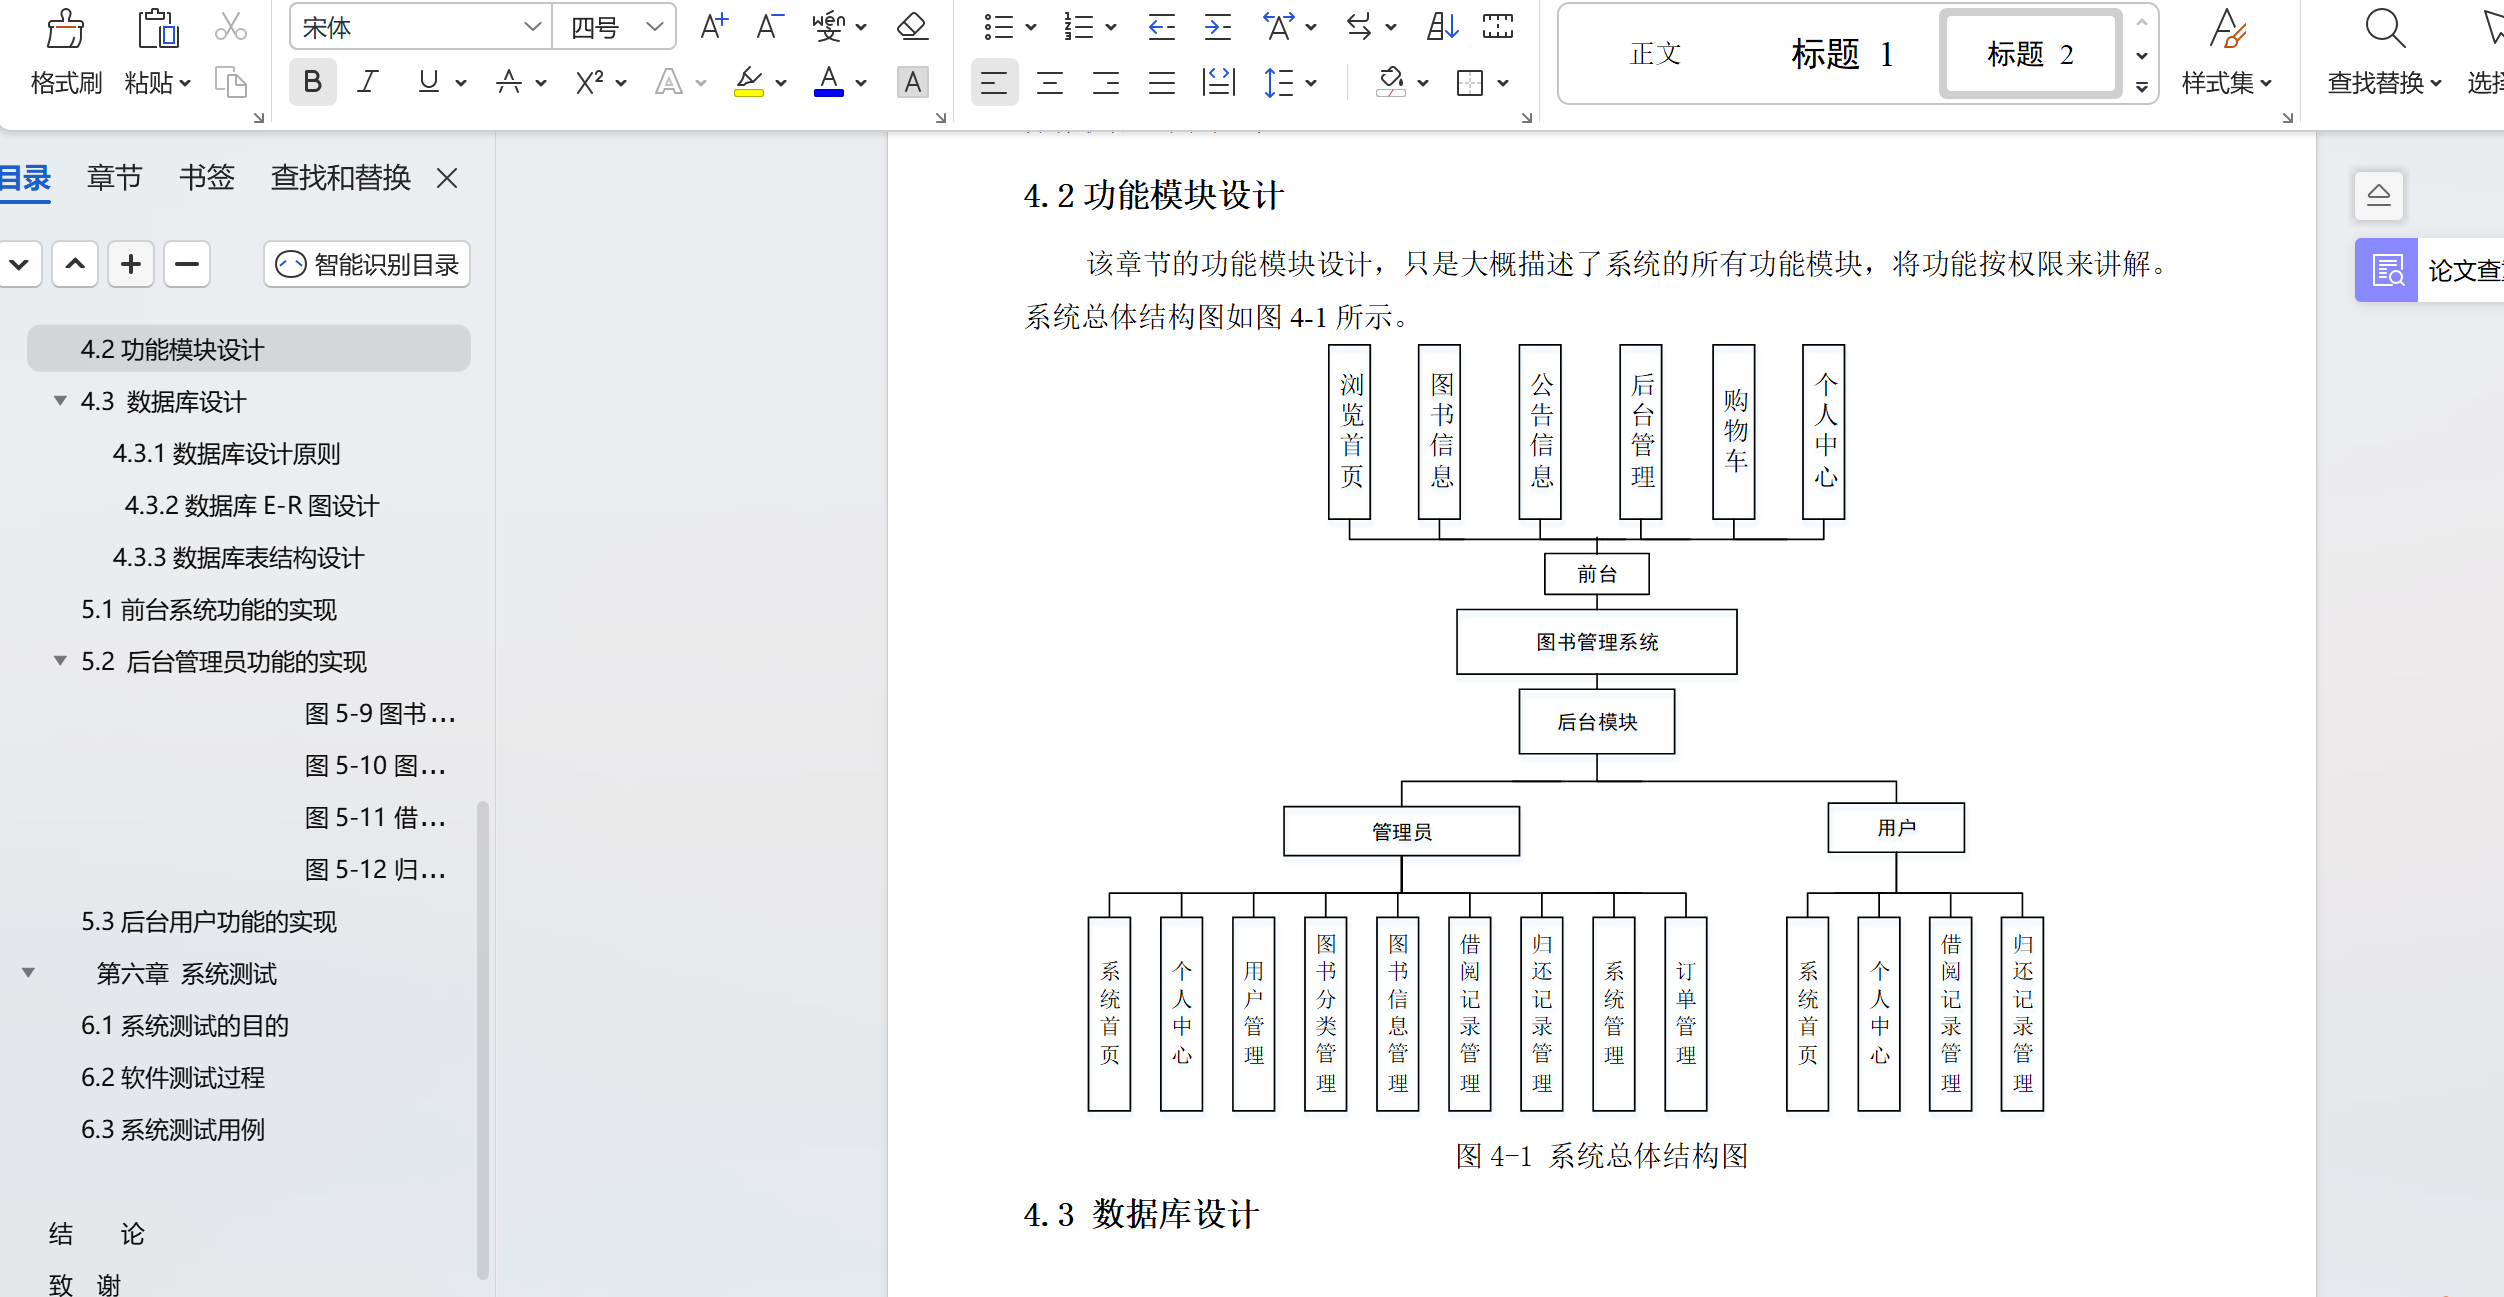Collapse the 5.2 后台管理员功能的实现 tree section
This screenshot has height=1297, width=2504.
(60, 661)
